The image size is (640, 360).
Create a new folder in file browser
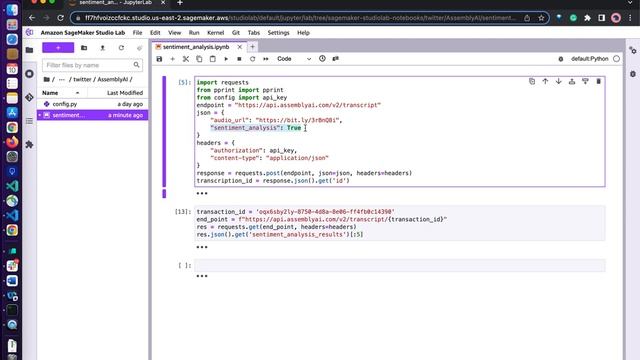(84, 48)
